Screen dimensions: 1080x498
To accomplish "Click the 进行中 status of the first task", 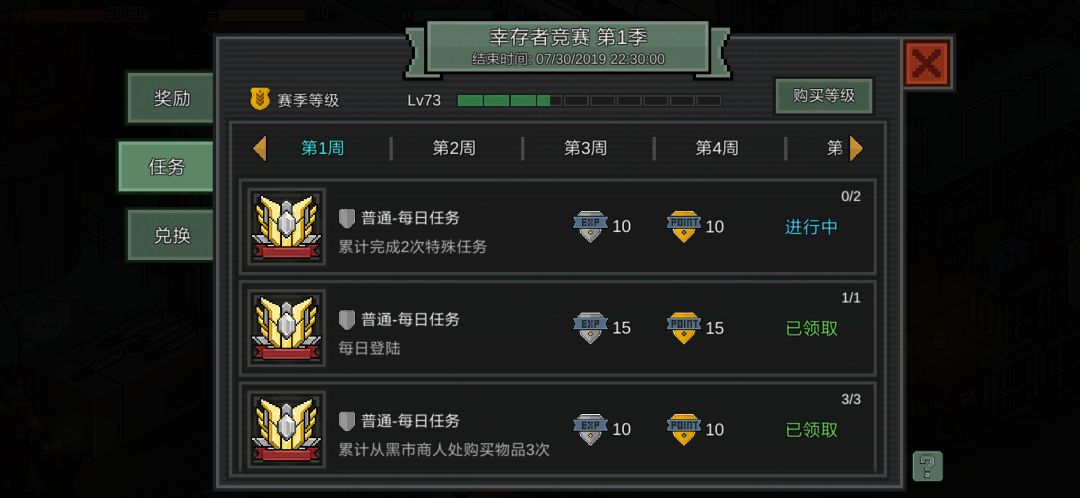I will 811,227.
